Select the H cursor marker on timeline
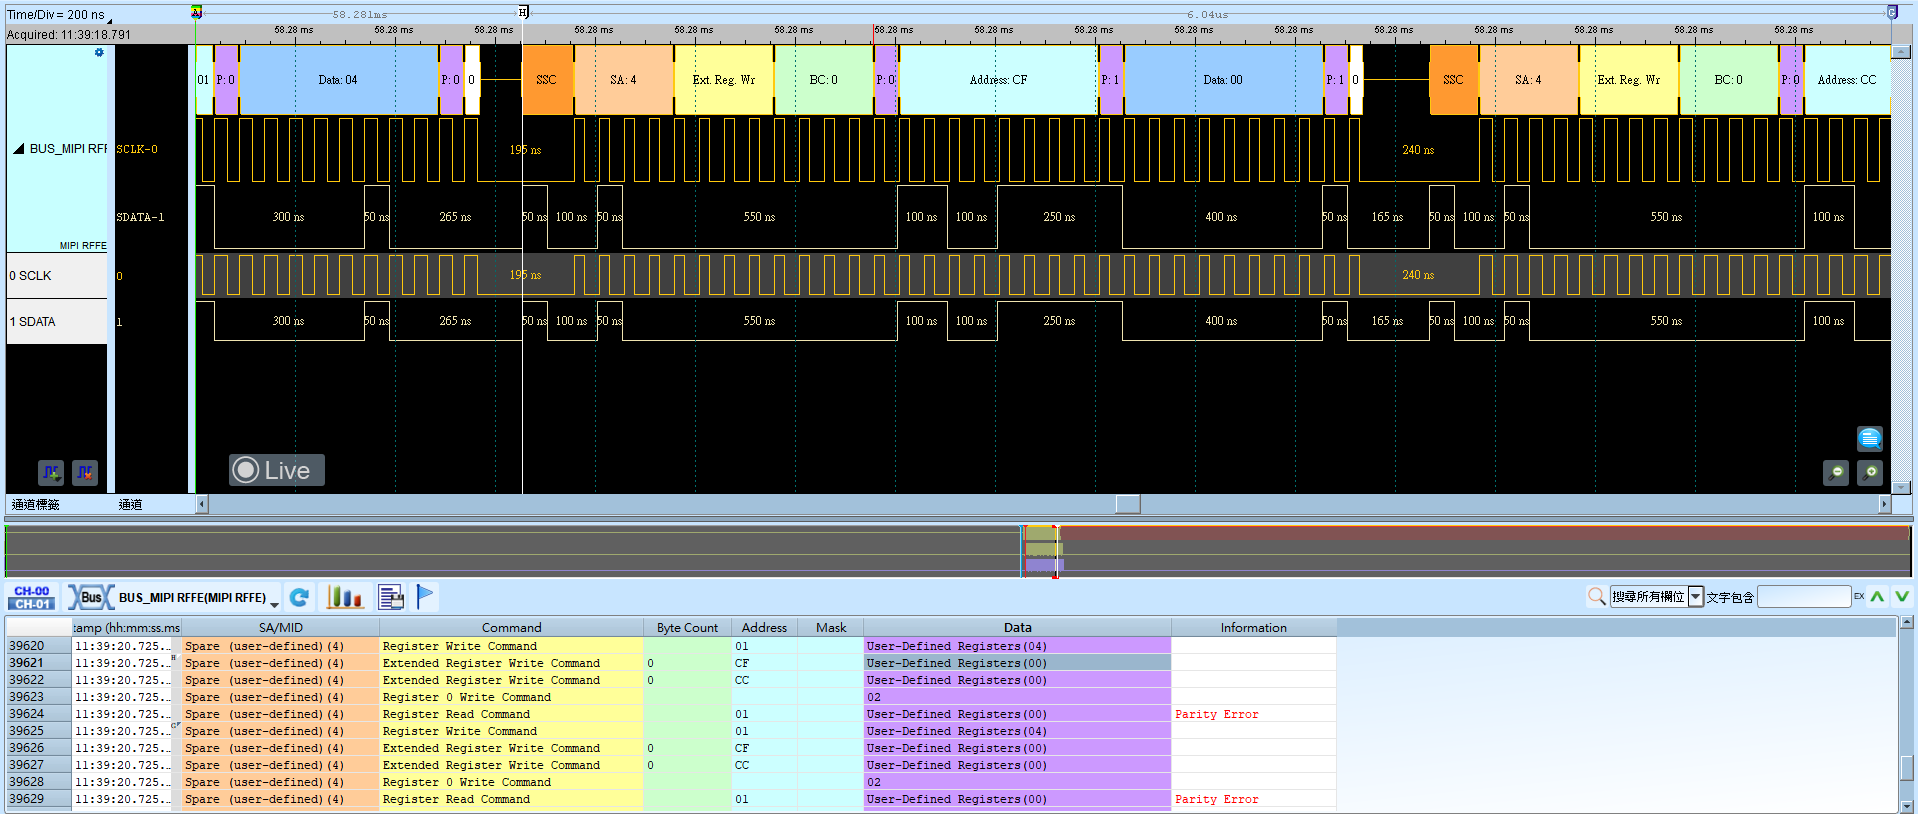Viewport: 1918px width, 814px height. (x=523, y=12)
